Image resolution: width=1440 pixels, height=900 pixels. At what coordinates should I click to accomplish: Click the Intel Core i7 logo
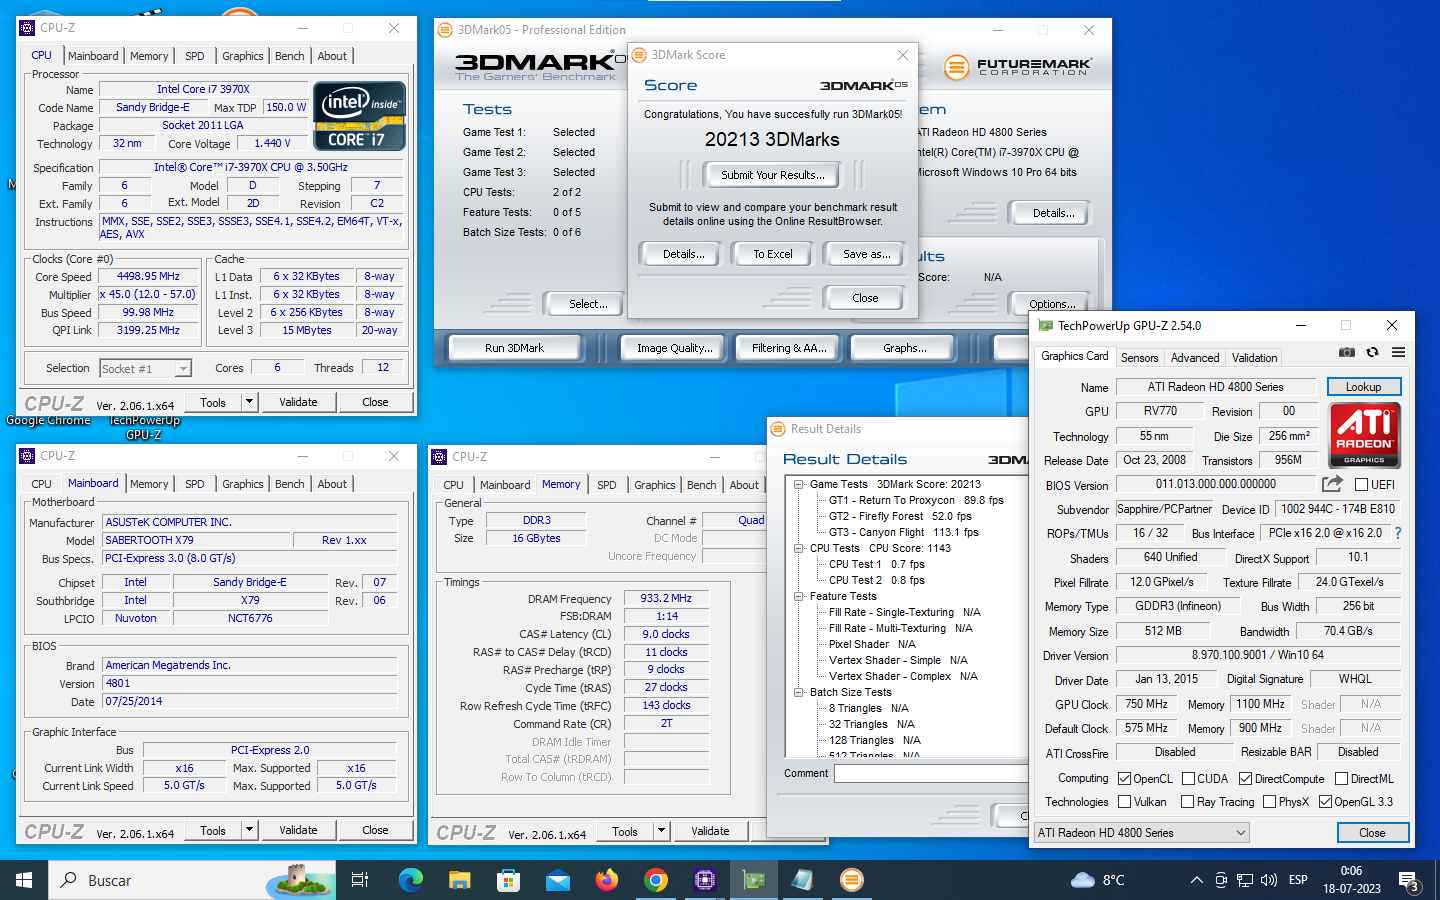coord(359,116)
